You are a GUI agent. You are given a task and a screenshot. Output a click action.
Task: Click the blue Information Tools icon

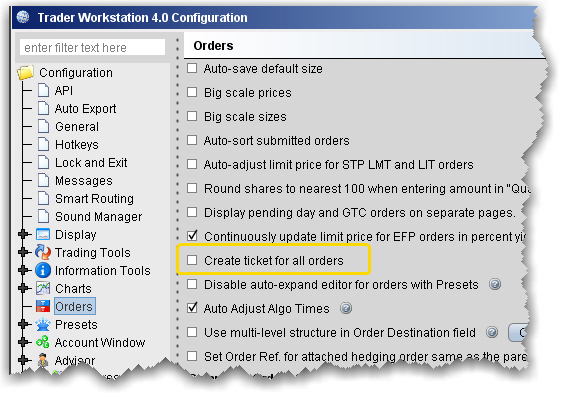tap(43, 270)
